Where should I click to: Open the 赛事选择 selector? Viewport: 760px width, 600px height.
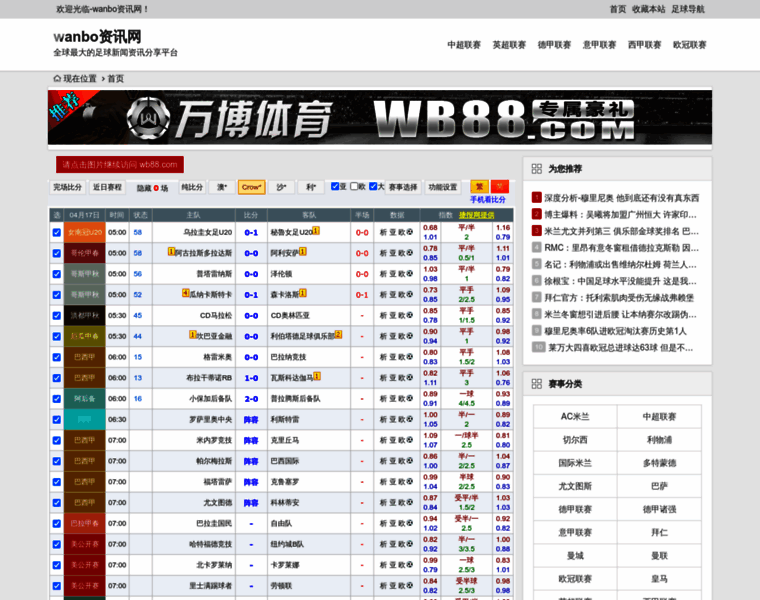pos(403,187)
